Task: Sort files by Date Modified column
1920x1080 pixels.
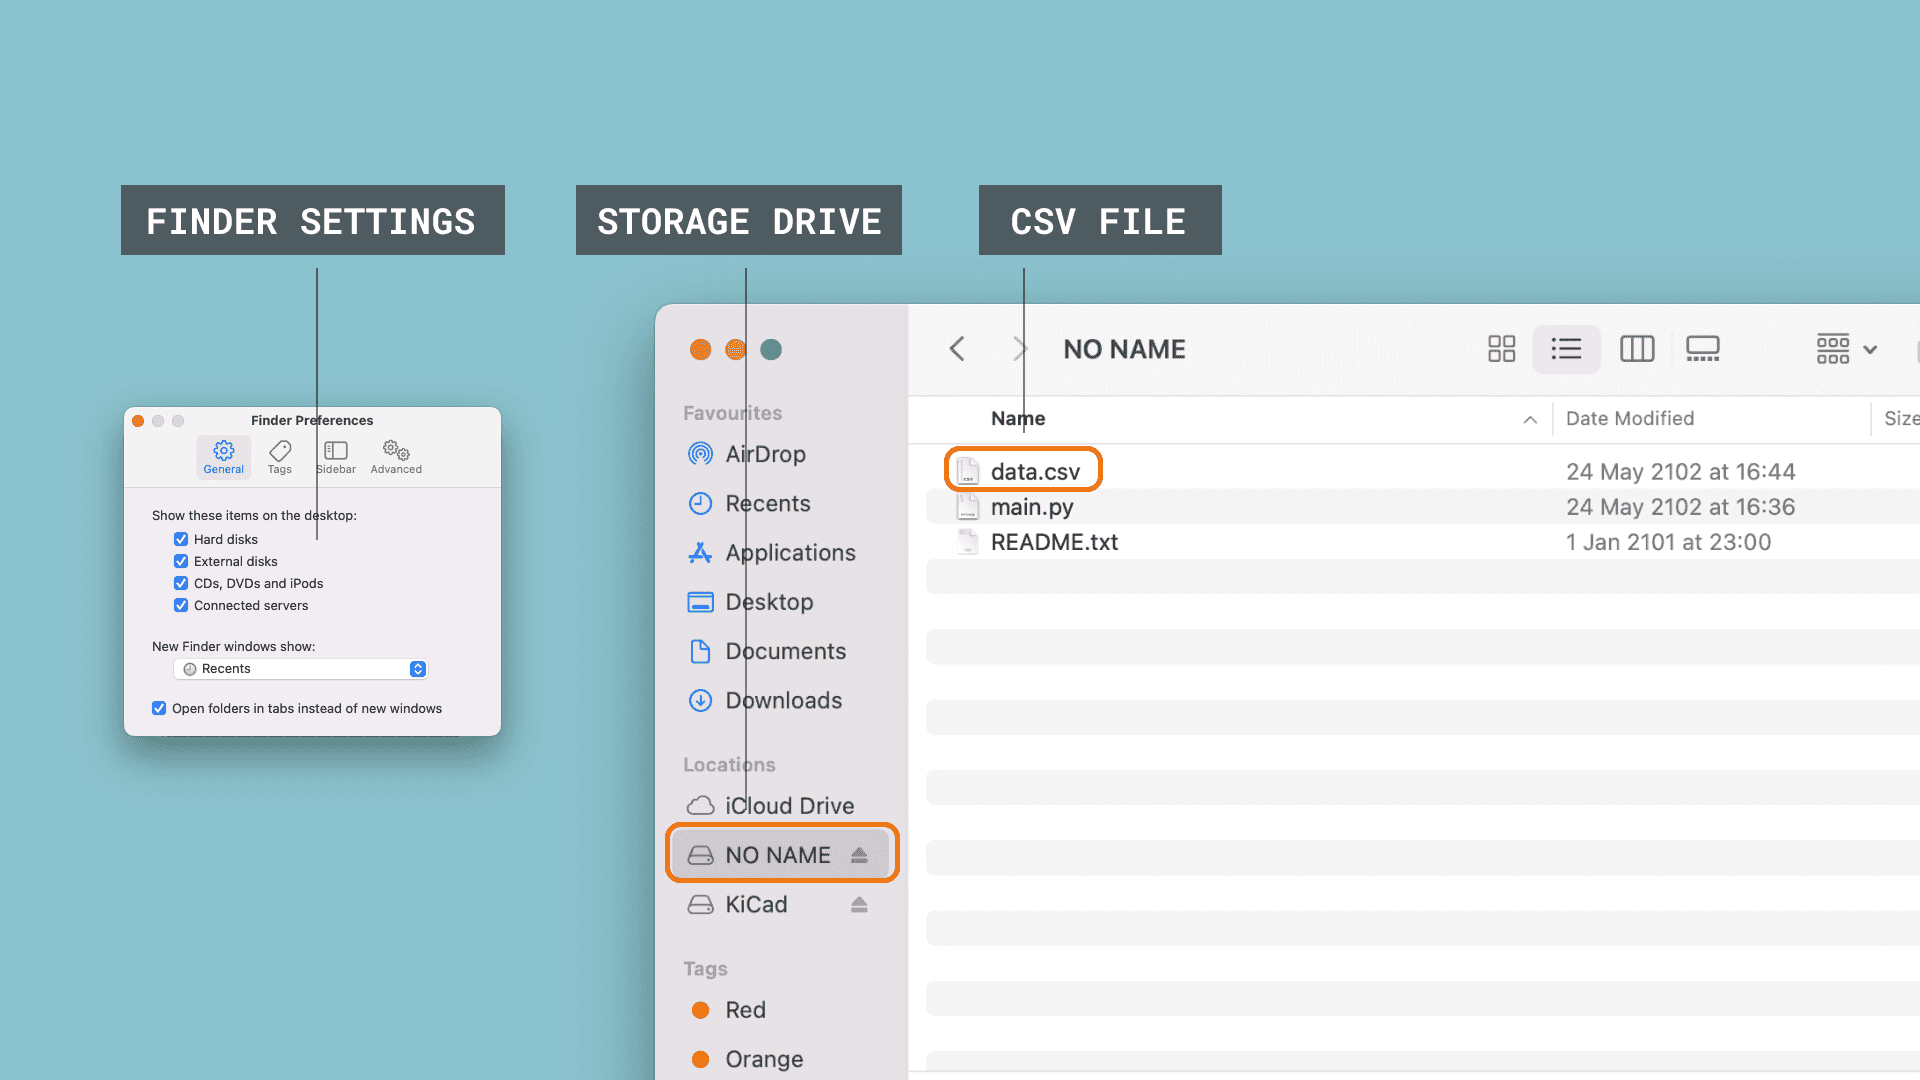Action: tap(1629, 419)
